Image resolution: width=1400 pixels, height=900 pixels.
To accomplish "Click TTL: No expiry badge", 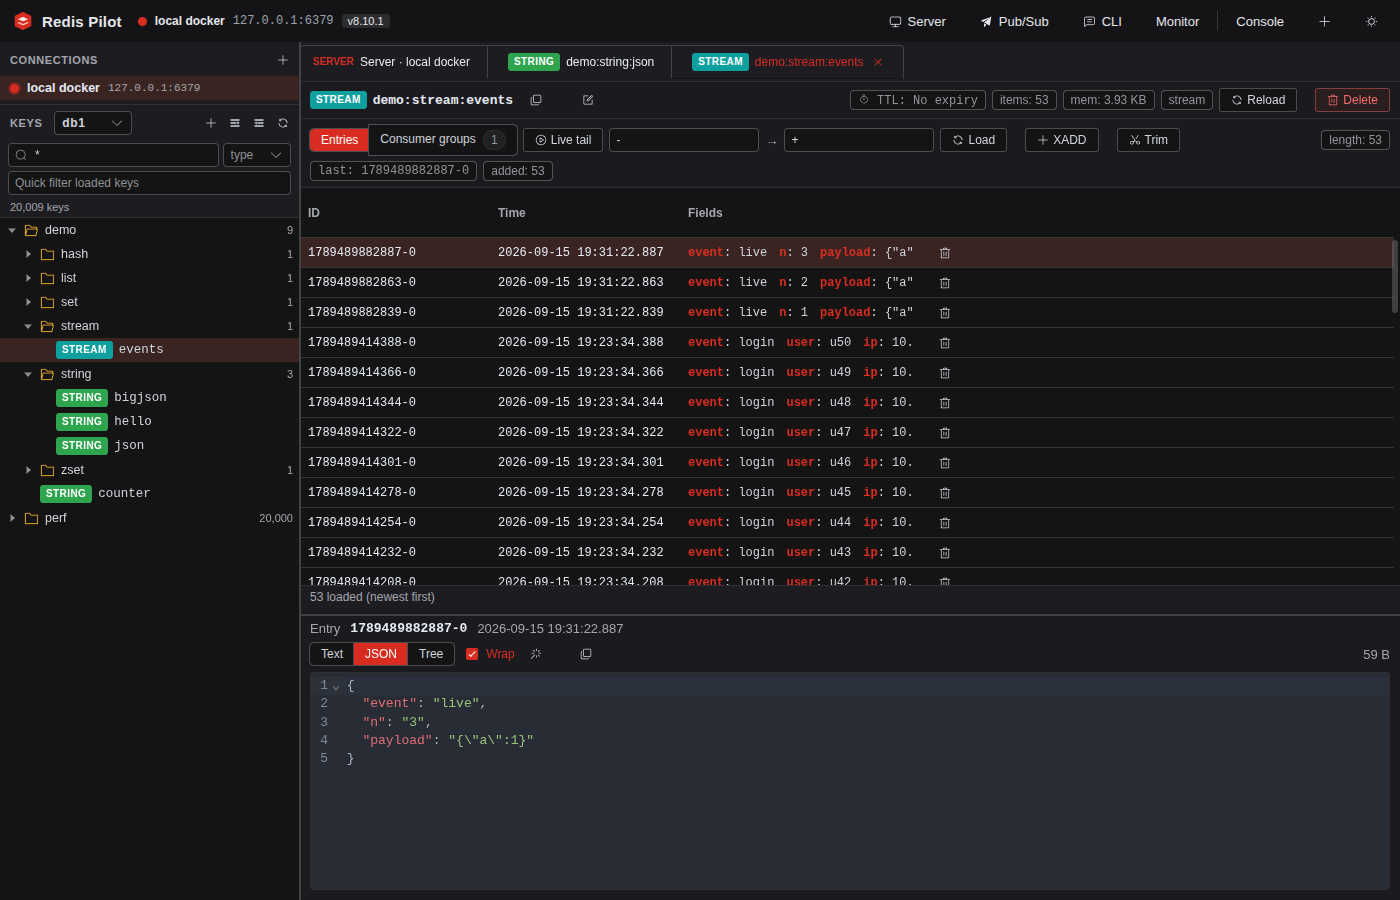I will 918,100.
